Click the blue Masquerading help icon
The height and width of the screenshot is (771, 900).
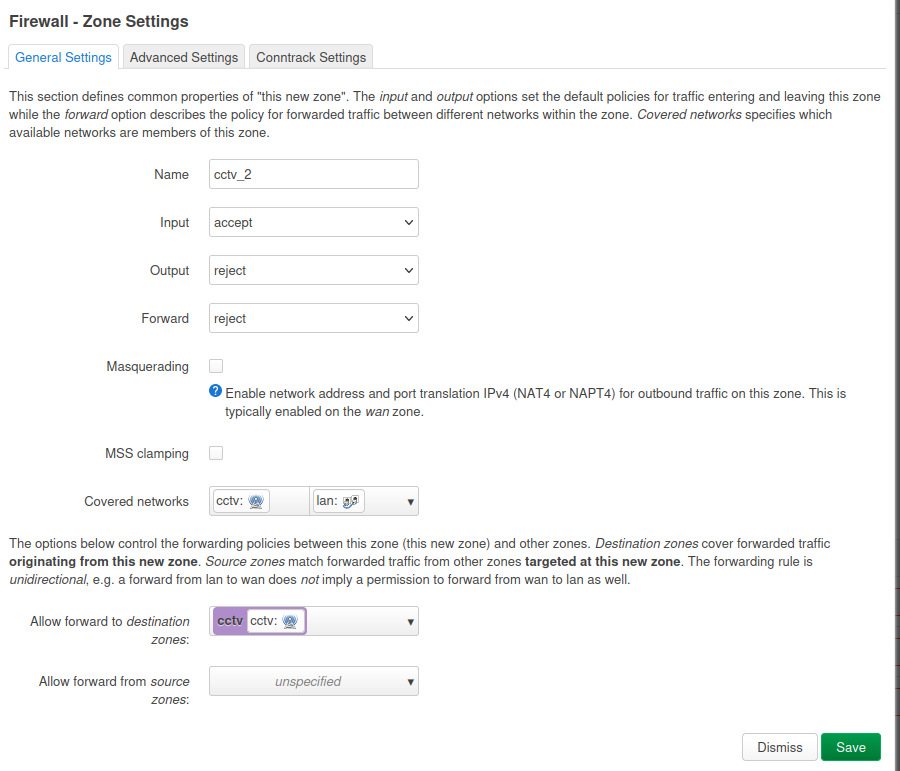215,392
